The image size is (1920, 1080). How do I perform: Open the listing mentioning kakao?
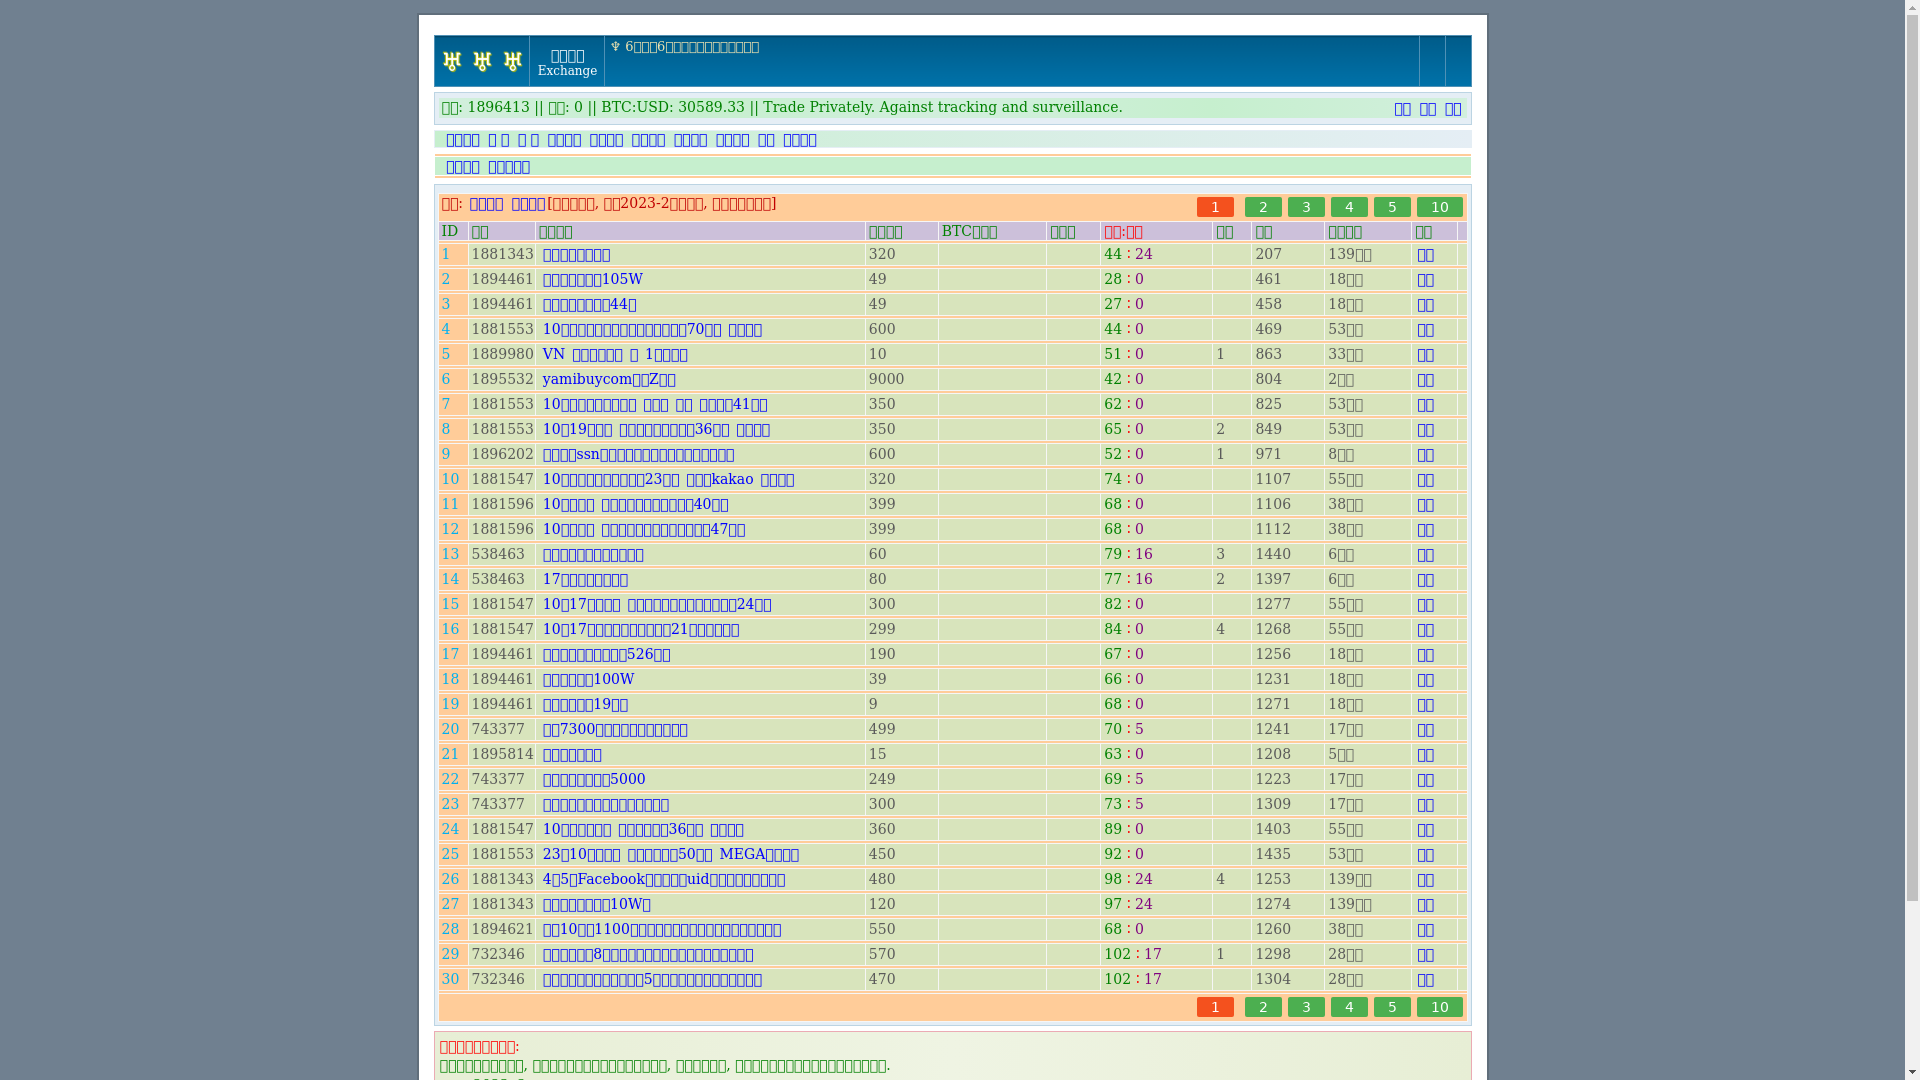pos(668,479)
